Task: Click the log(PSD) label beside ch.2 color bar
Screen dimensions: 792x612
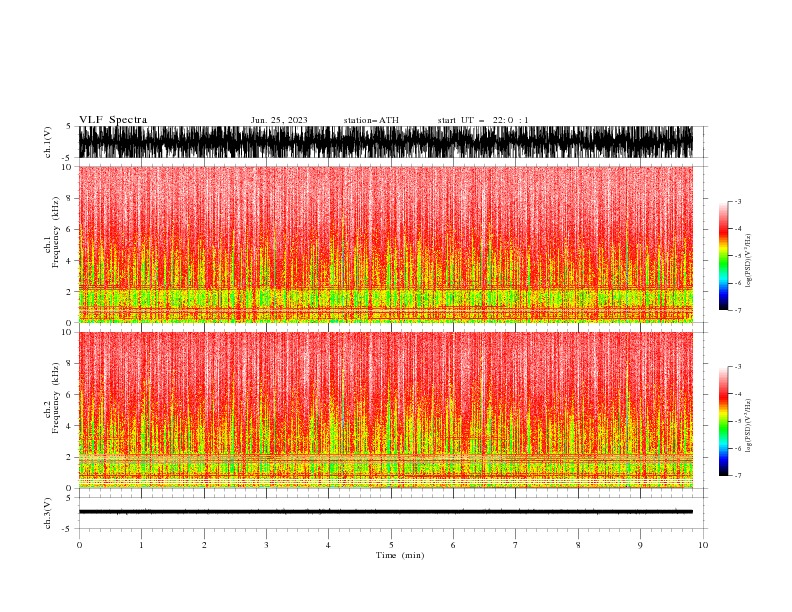Action: coord(748,425)
